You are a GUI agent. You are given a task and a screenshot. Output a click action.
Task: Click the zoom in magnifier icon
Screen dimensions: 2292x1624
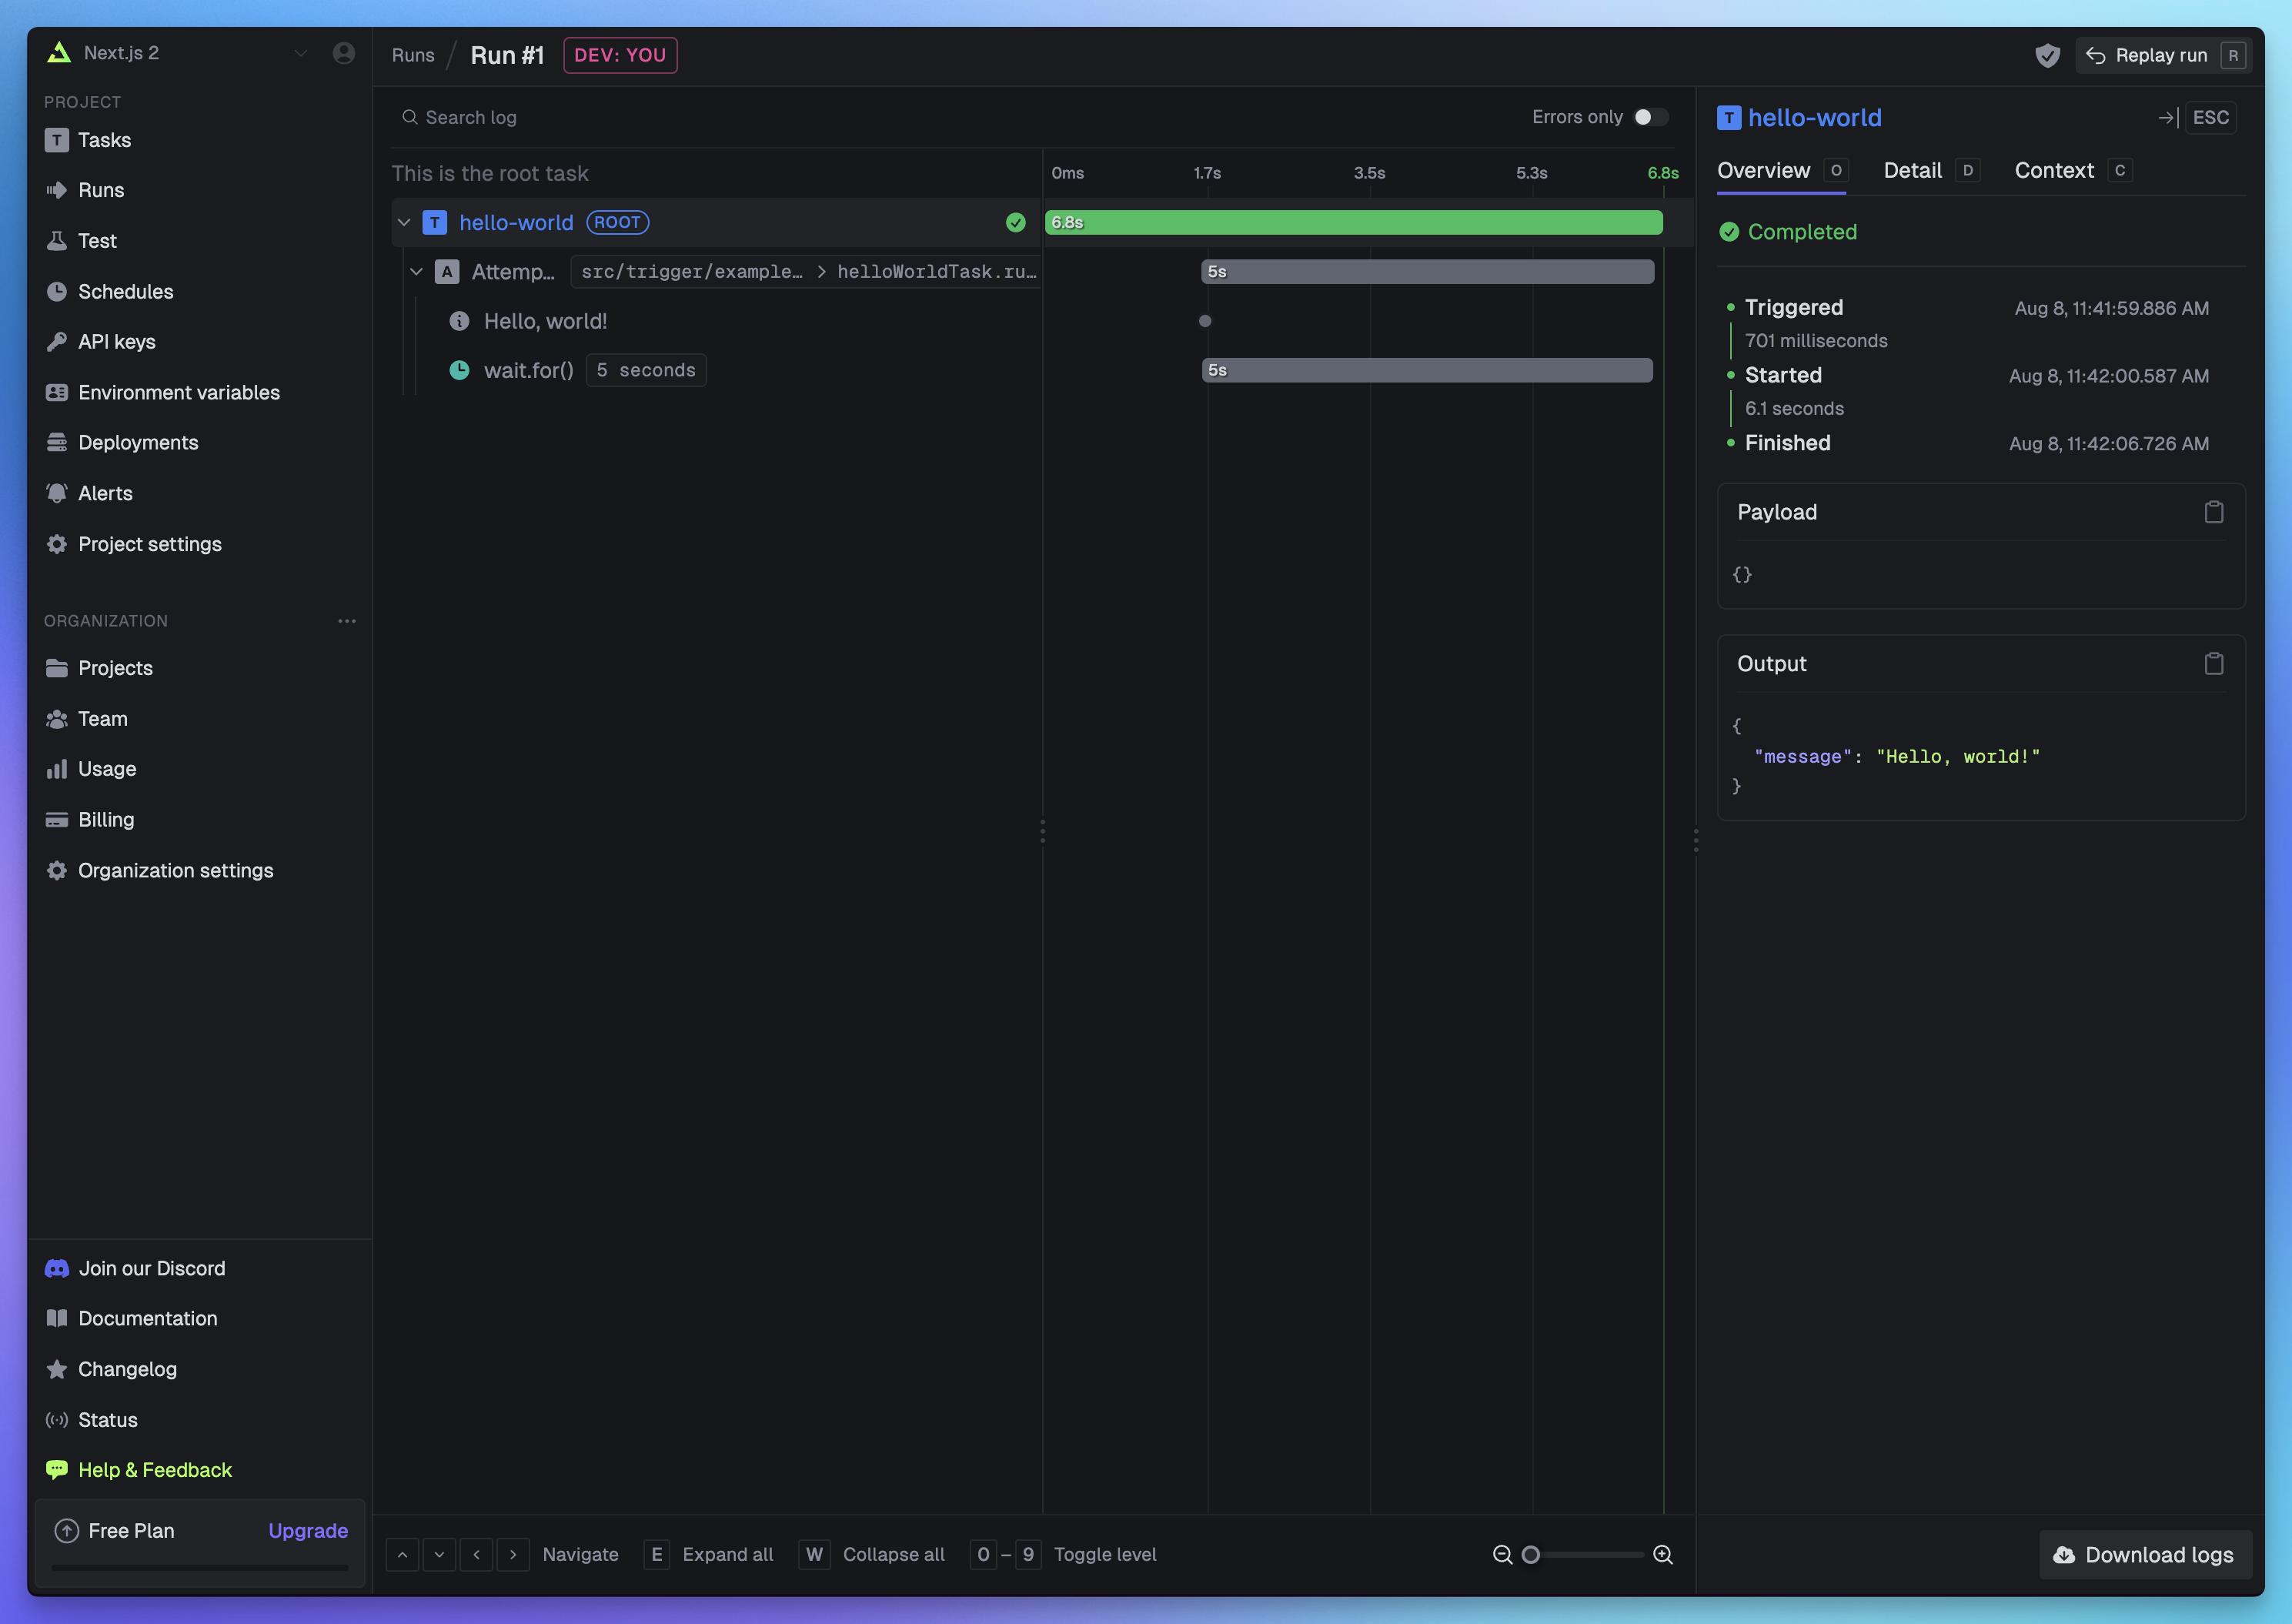click(x=1663, y=1554)
